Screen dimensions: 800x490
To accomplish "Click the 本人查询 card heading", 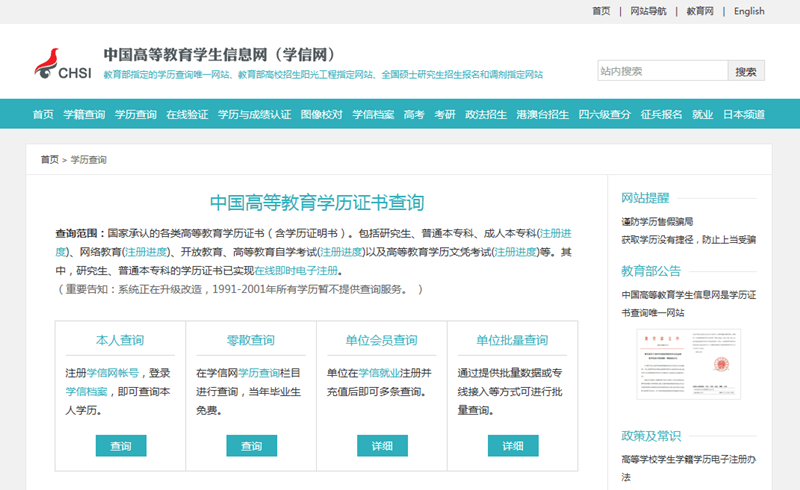I will [120, 340].
